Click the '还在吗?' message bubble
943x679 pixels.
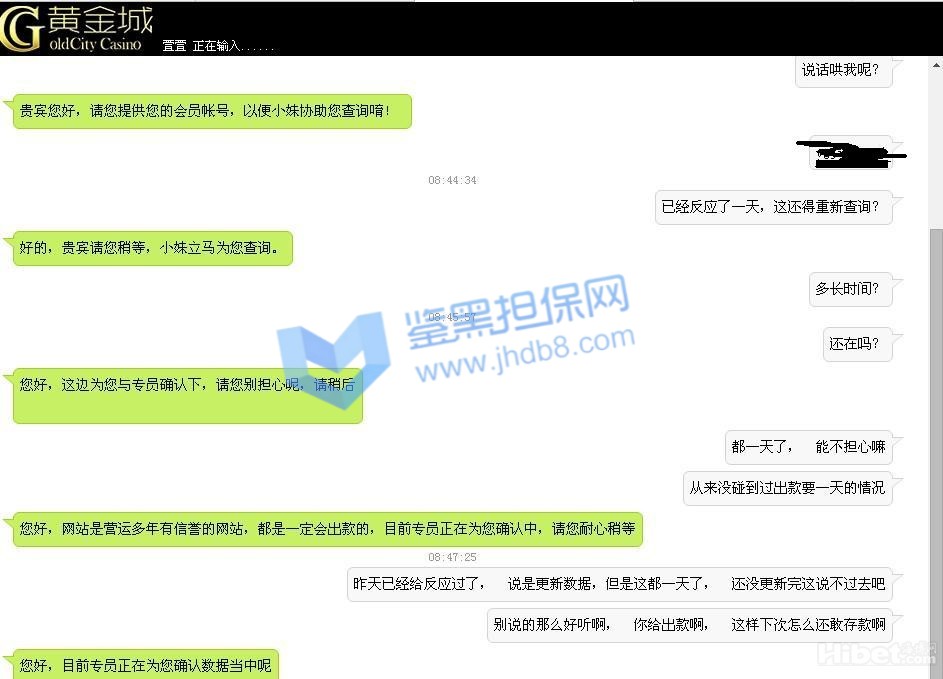(x=855, y=344)
